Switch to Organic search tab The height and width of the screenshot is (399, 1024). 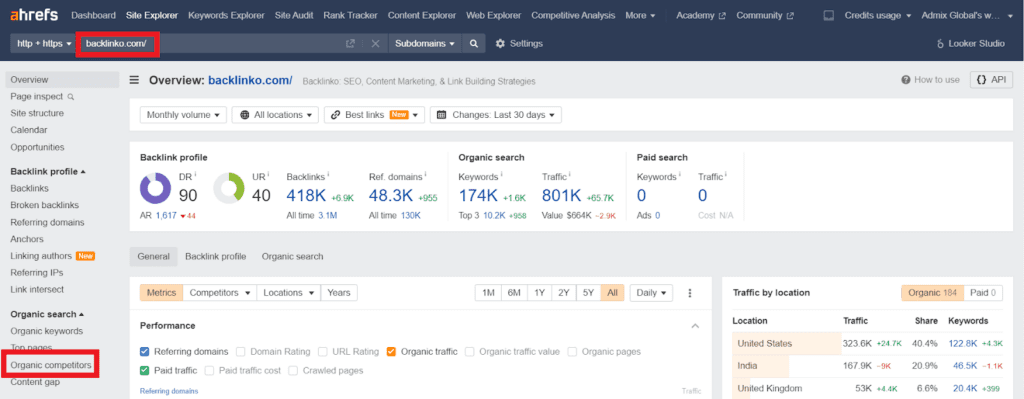[293, 257]
